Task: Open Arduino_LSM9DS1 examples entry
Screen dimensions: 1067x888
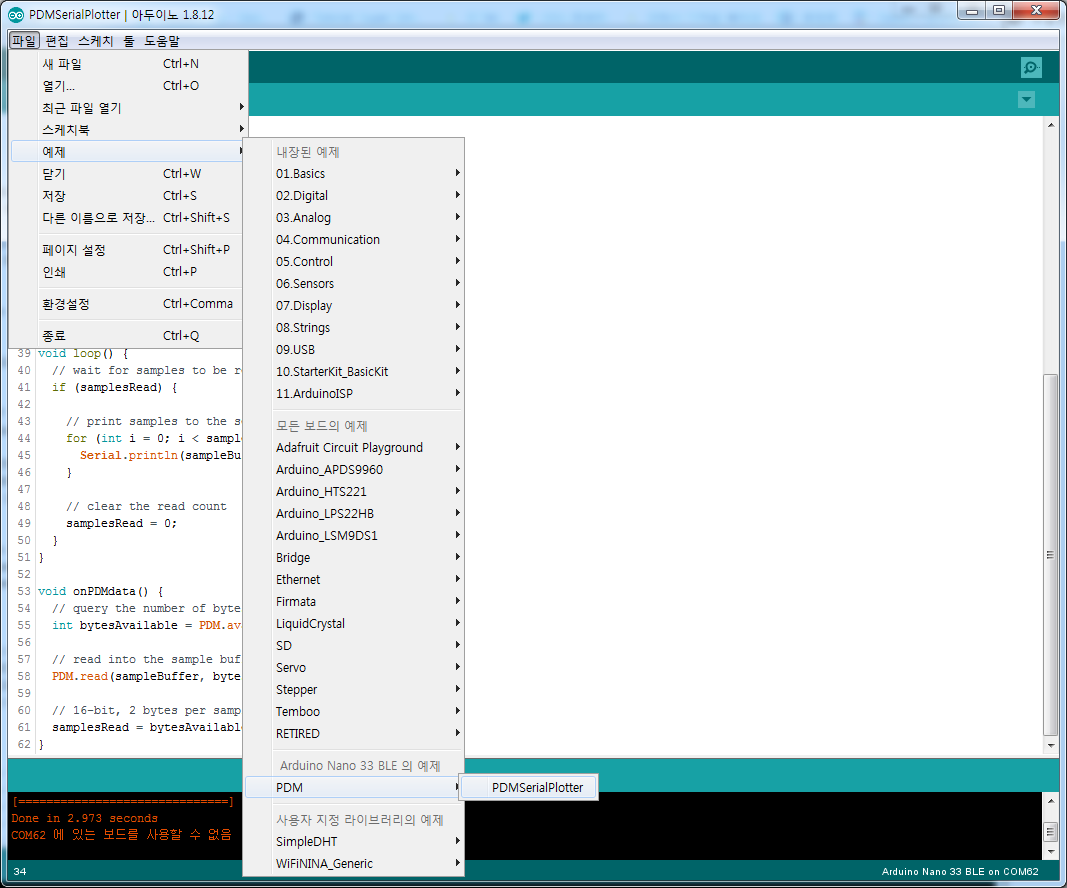Action: click(354, 536)
